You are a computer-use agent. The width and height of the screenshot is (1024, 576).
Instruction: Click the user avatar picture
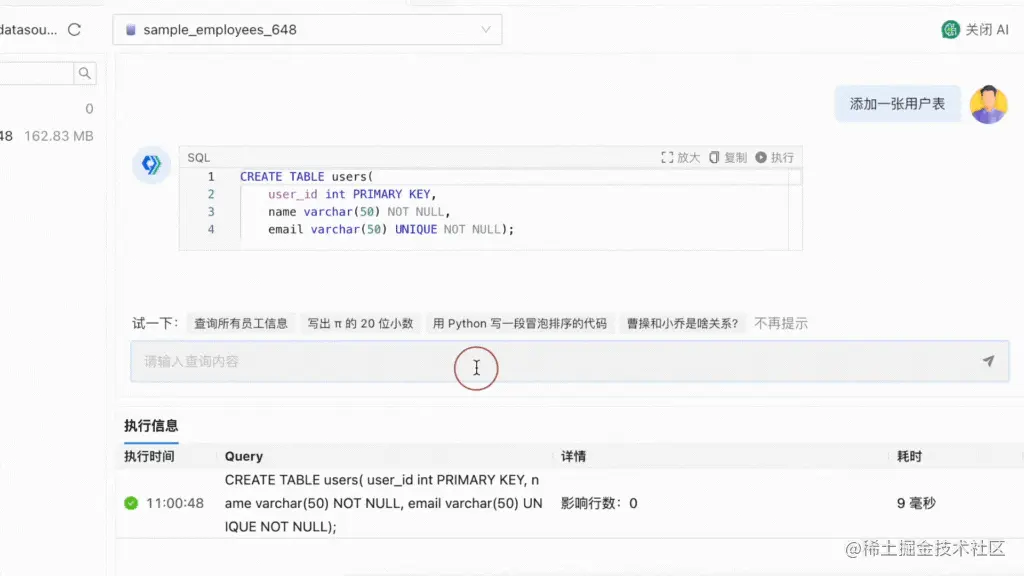(988, 104)
